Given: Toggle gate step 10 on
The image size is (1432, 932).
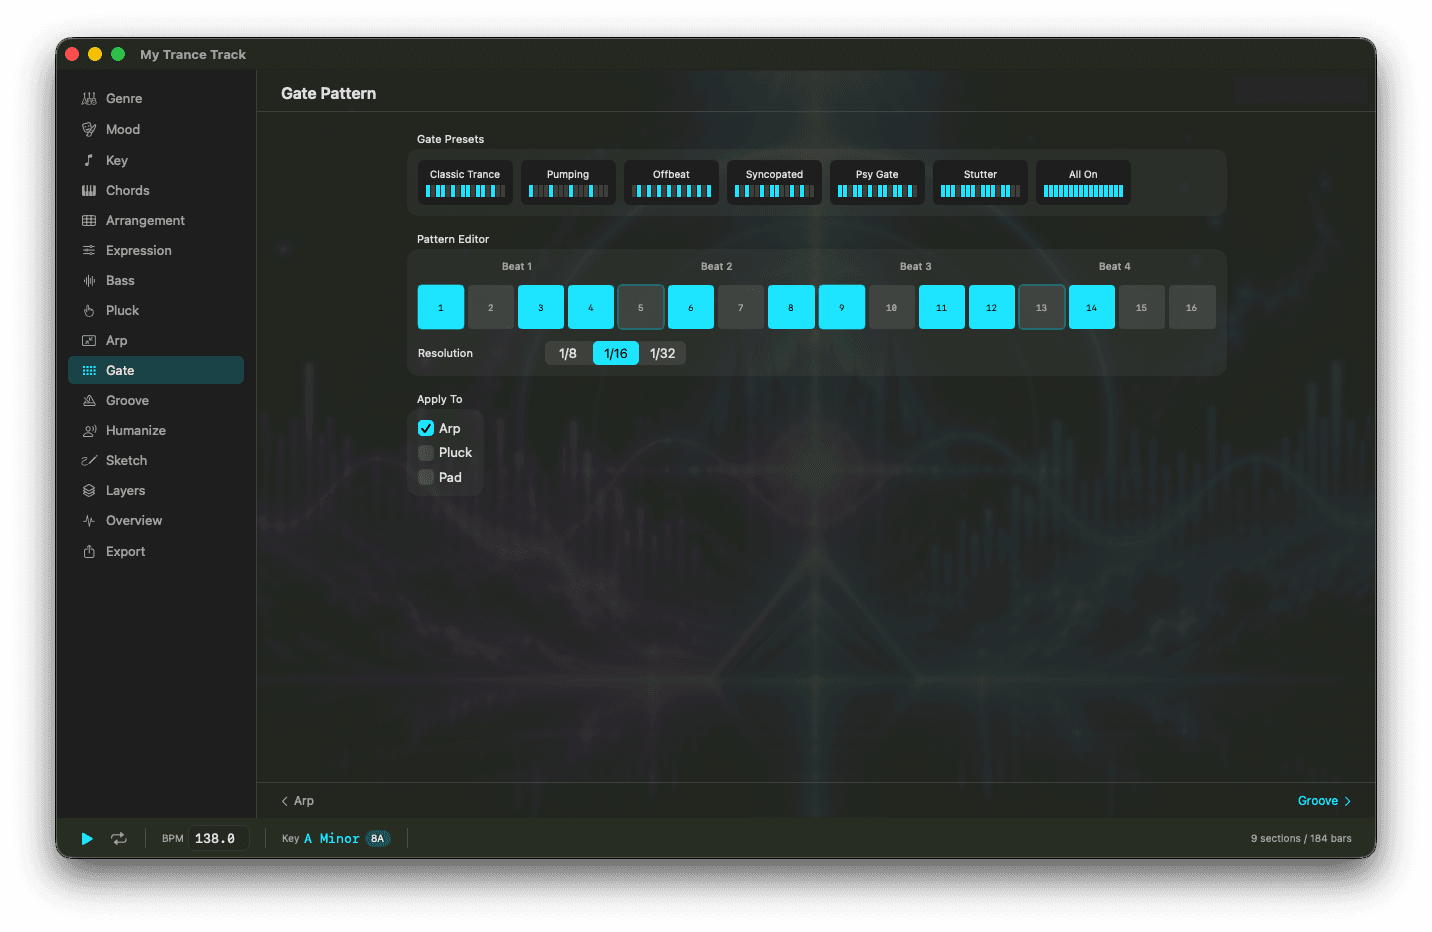Looking at the screenshot, I should point(892,307).
